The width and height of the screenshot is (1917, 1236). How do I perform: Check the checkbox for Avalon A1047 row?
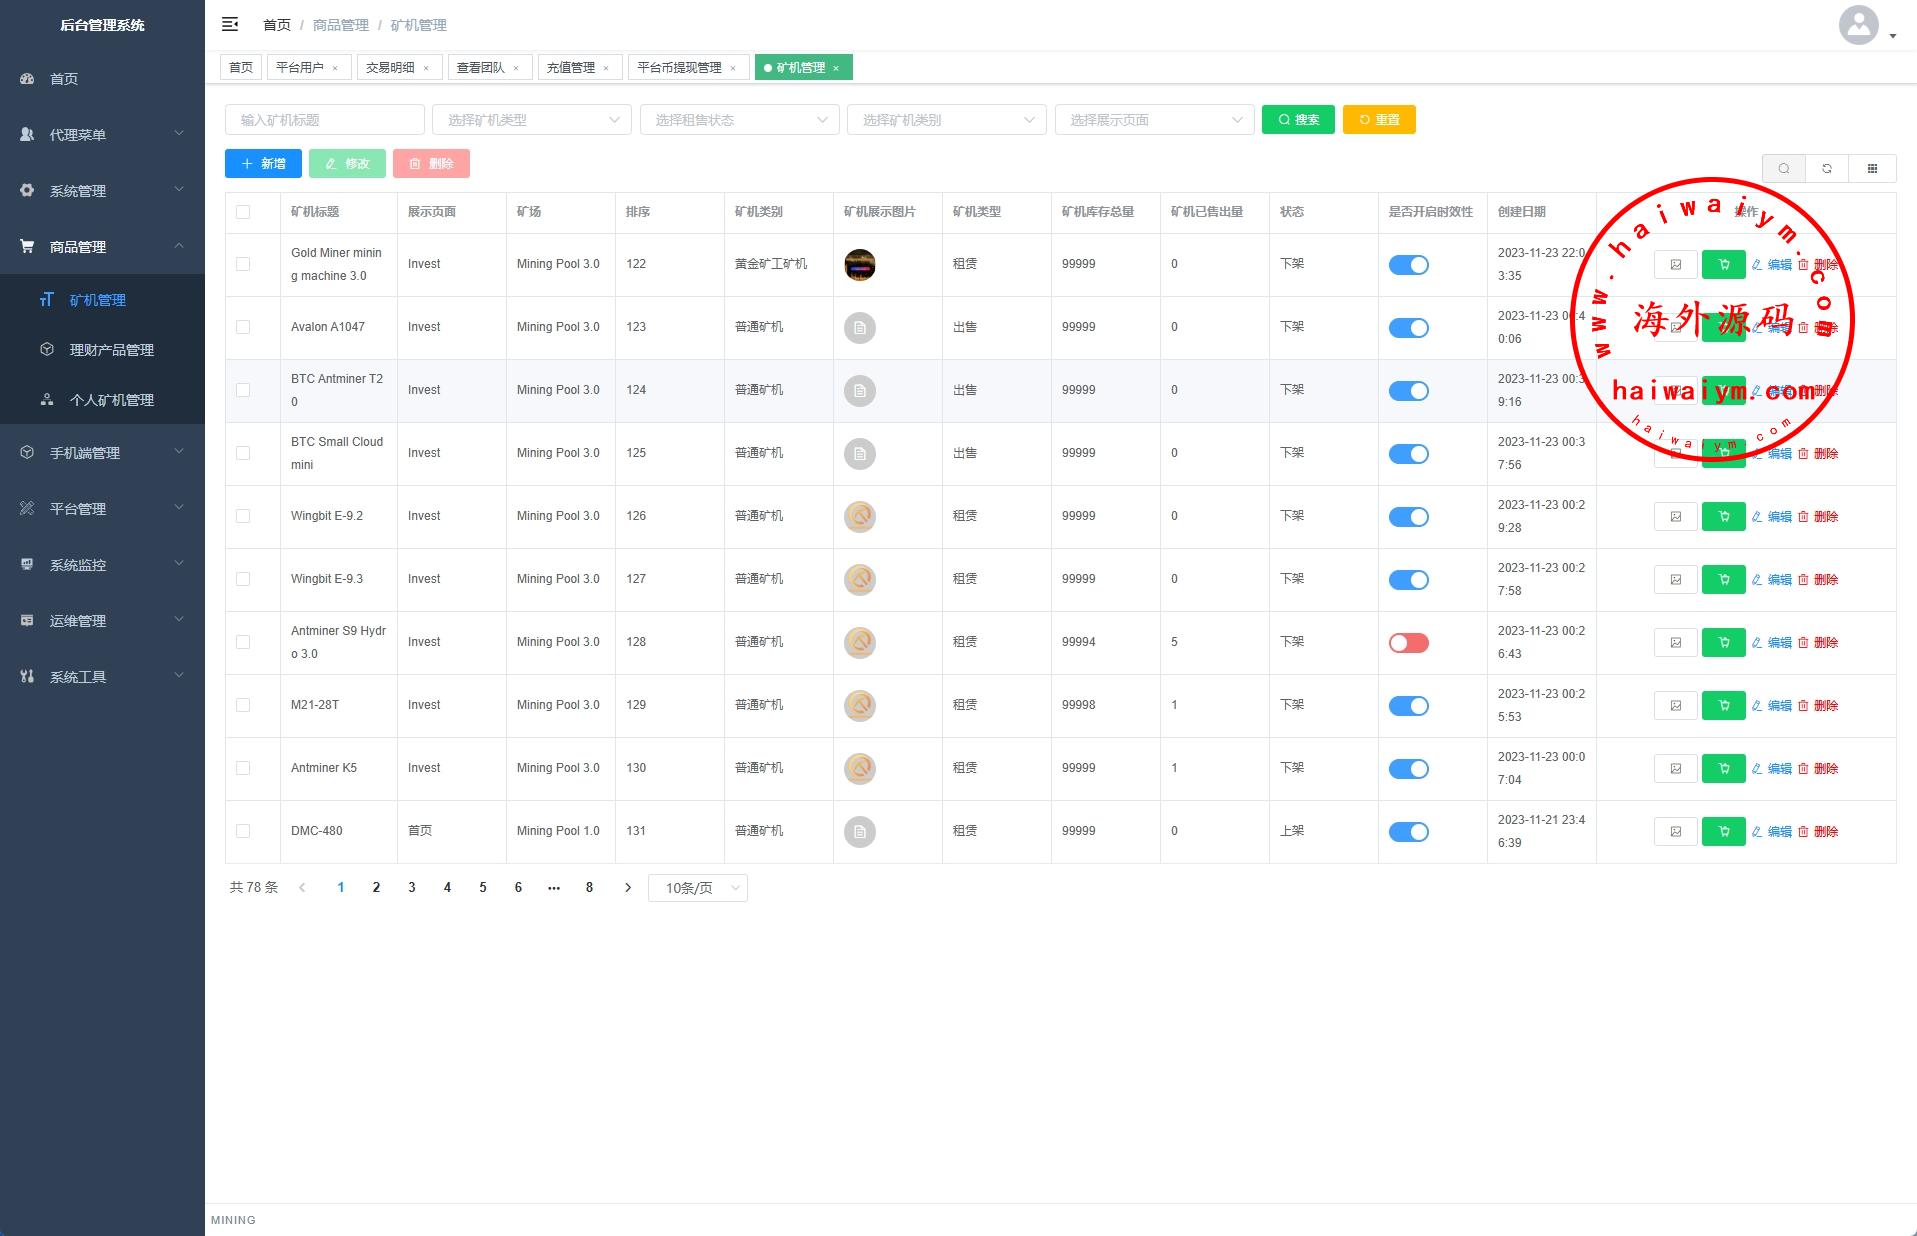243,327
